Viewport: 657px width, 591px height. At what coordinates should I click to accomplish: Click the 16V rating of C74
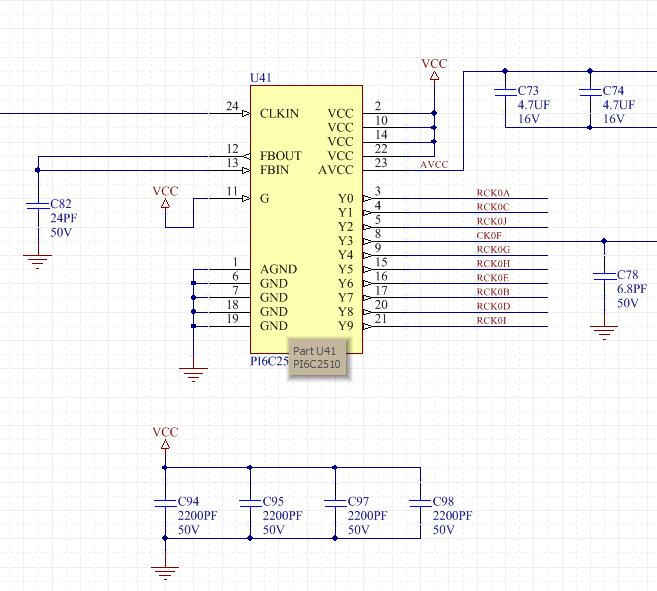[614, 119]
